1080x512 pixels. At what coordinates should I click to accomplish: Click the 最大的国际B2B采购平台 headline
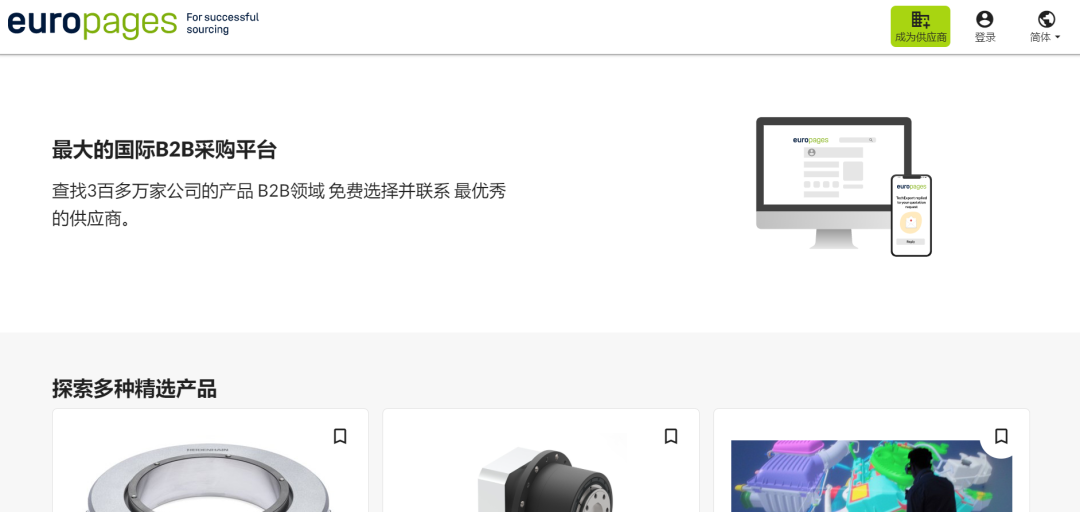[164, 150]
